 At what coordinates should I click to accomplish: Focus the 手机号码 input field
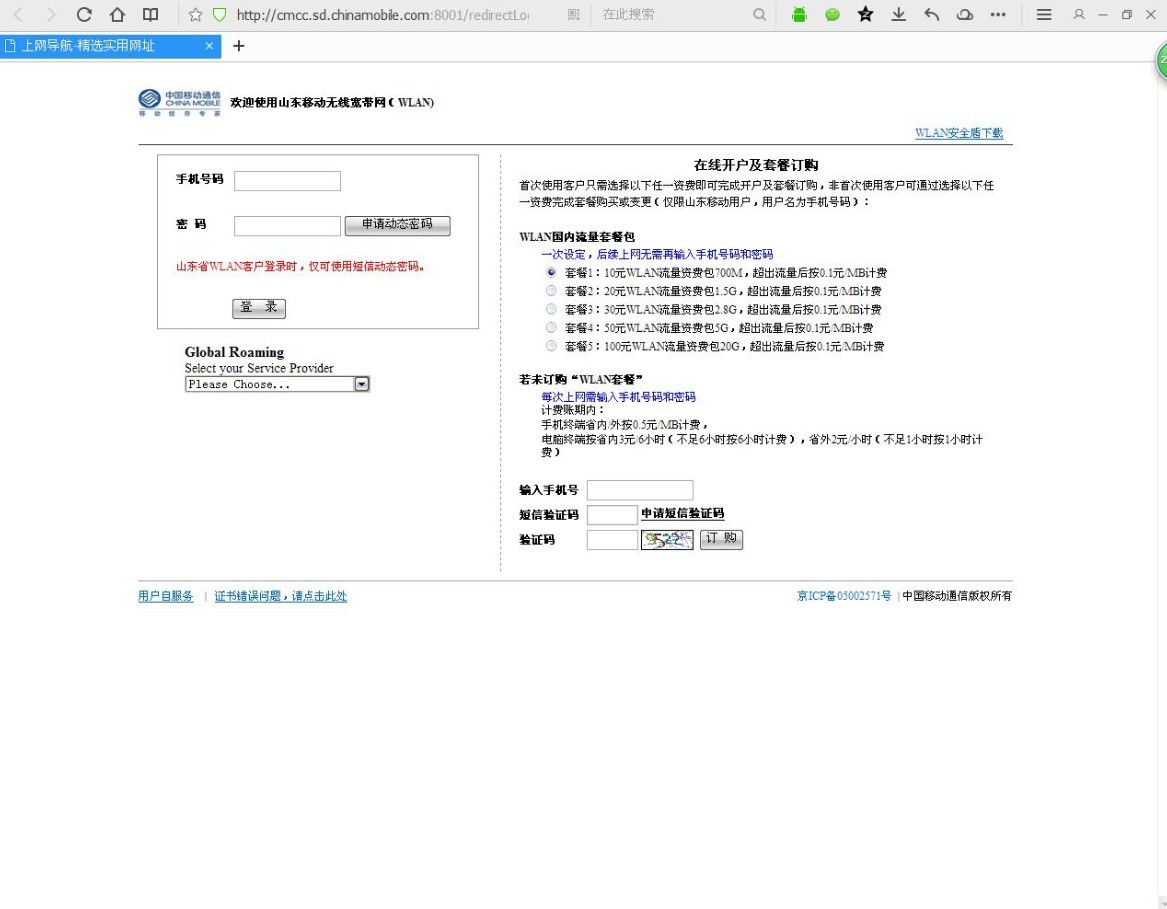[287, 181]
